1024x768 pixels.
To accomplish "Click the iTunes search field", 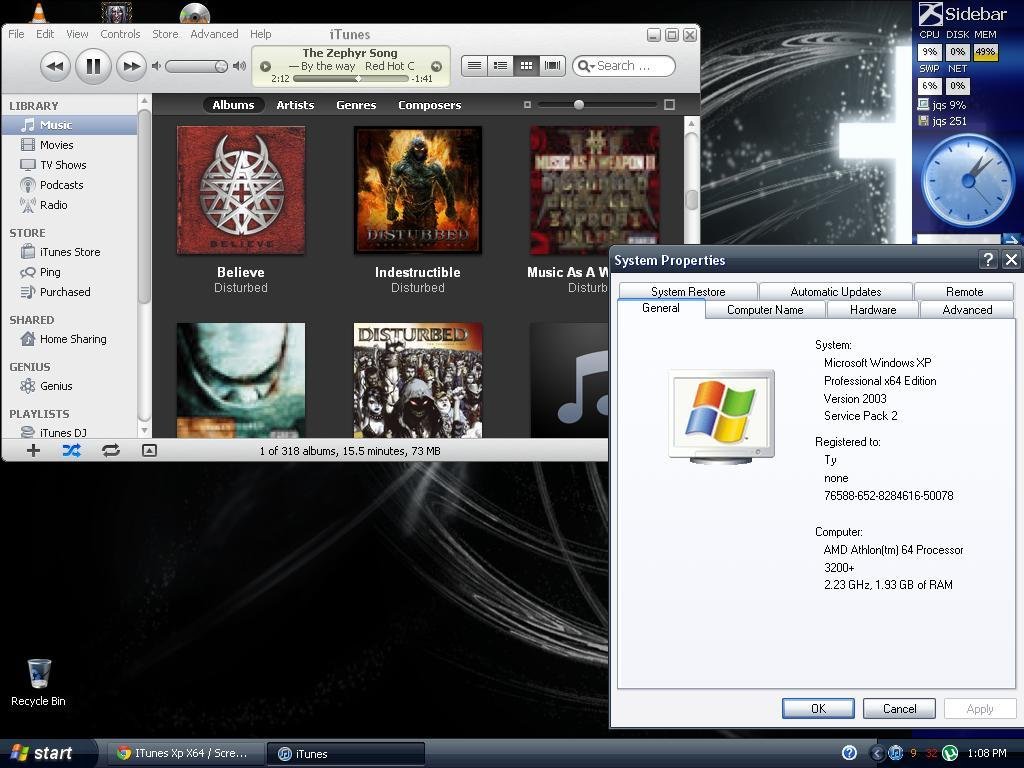I will tap(624, 66).
